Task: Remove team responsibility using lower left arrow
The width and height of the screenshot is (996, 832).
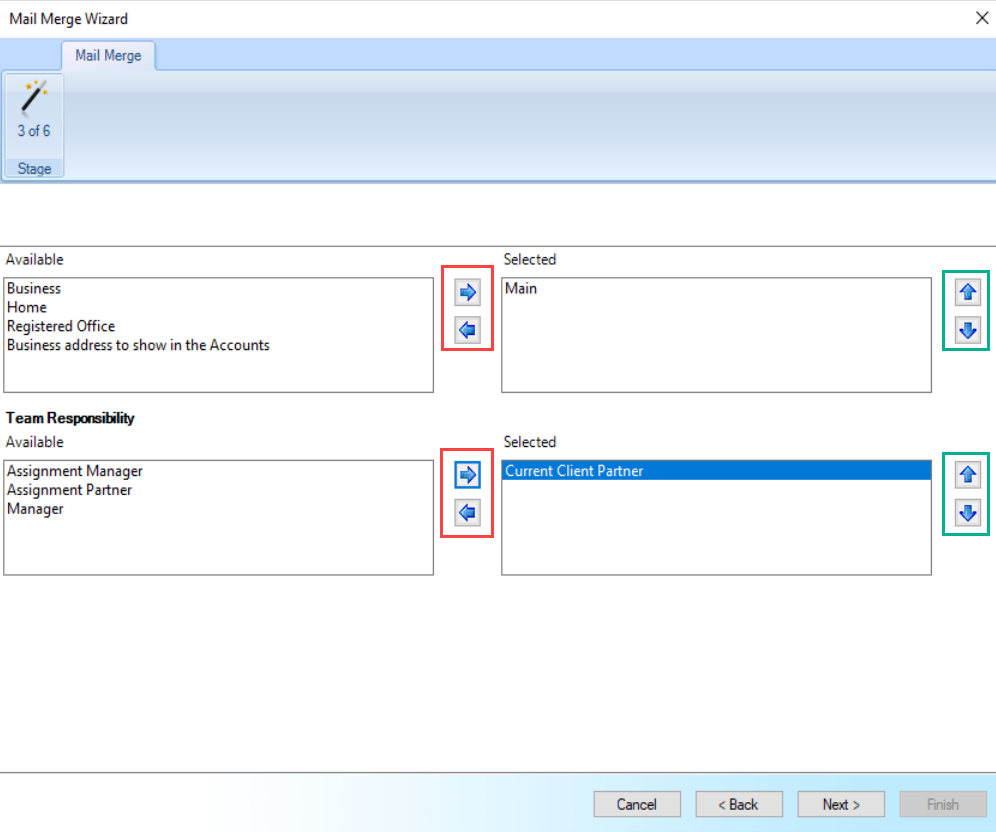Action: point(468,513)
